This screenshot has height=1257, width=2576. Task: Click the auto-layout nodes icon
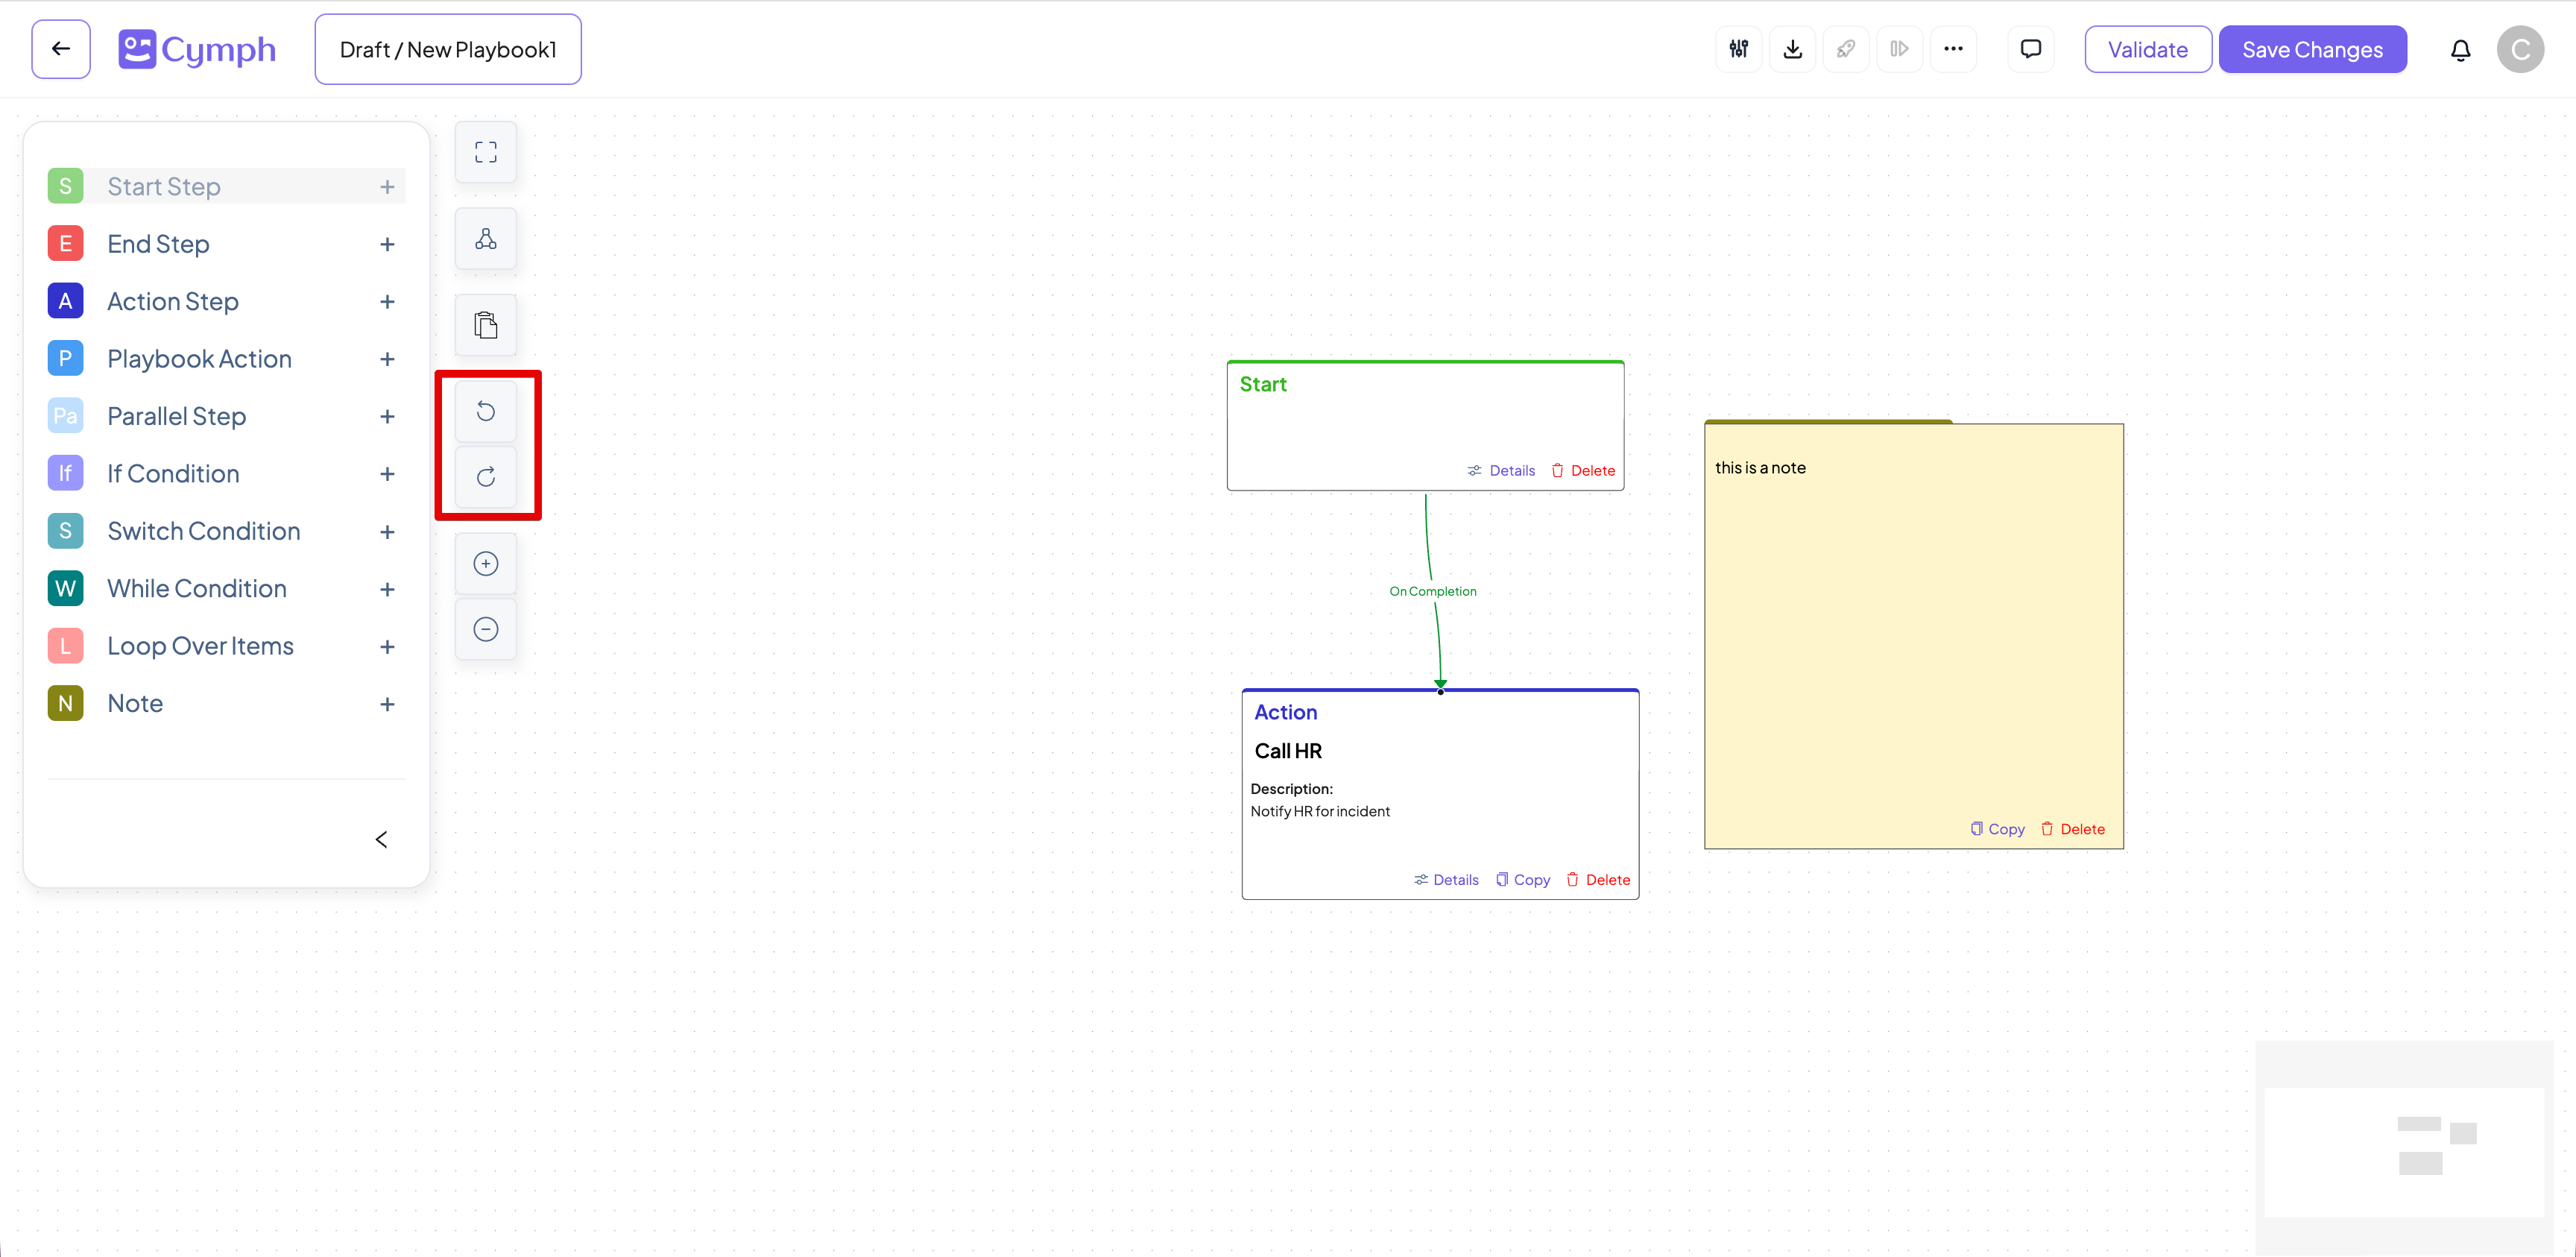pyautogui.click(x=485, y=239)
